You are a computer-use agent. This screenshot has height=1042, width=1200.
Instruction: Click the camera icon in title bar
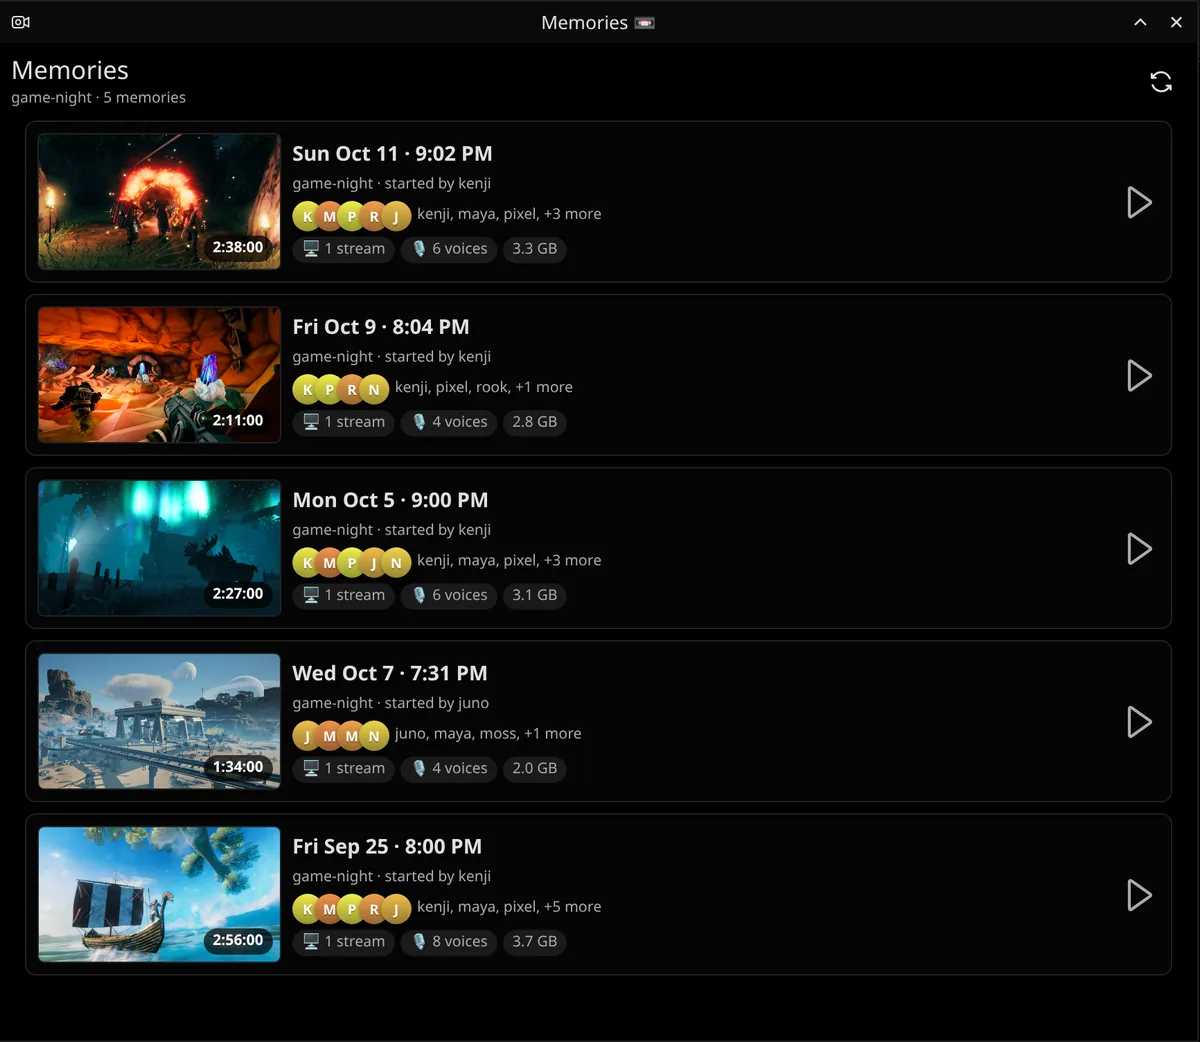tap(20, 22)
